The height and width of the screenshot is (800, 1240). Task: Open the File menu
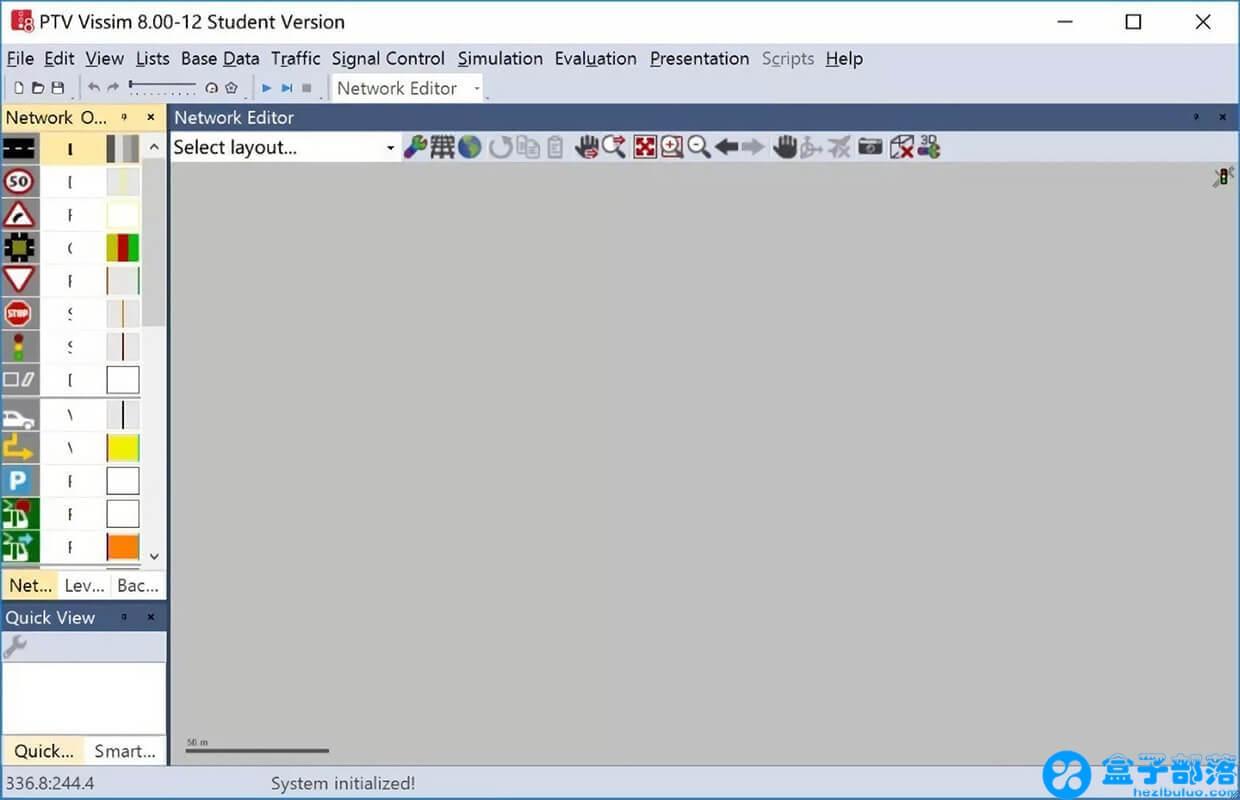(x=20, y=59)
